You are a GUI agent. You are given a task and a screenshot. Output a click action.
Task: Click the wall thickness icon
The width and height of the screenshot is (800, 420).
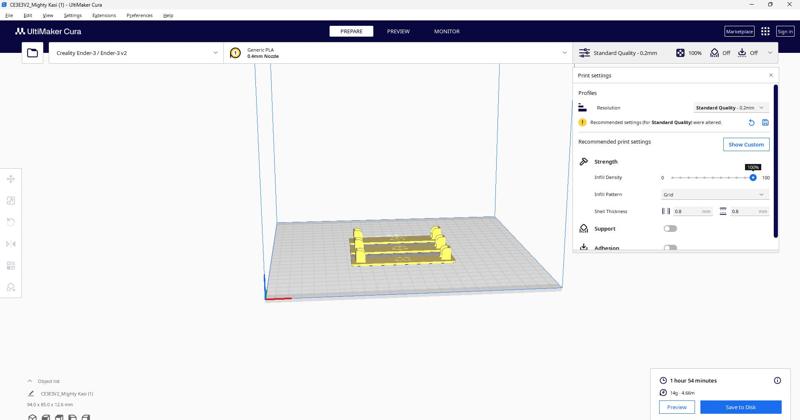click(x=666, y=211)
